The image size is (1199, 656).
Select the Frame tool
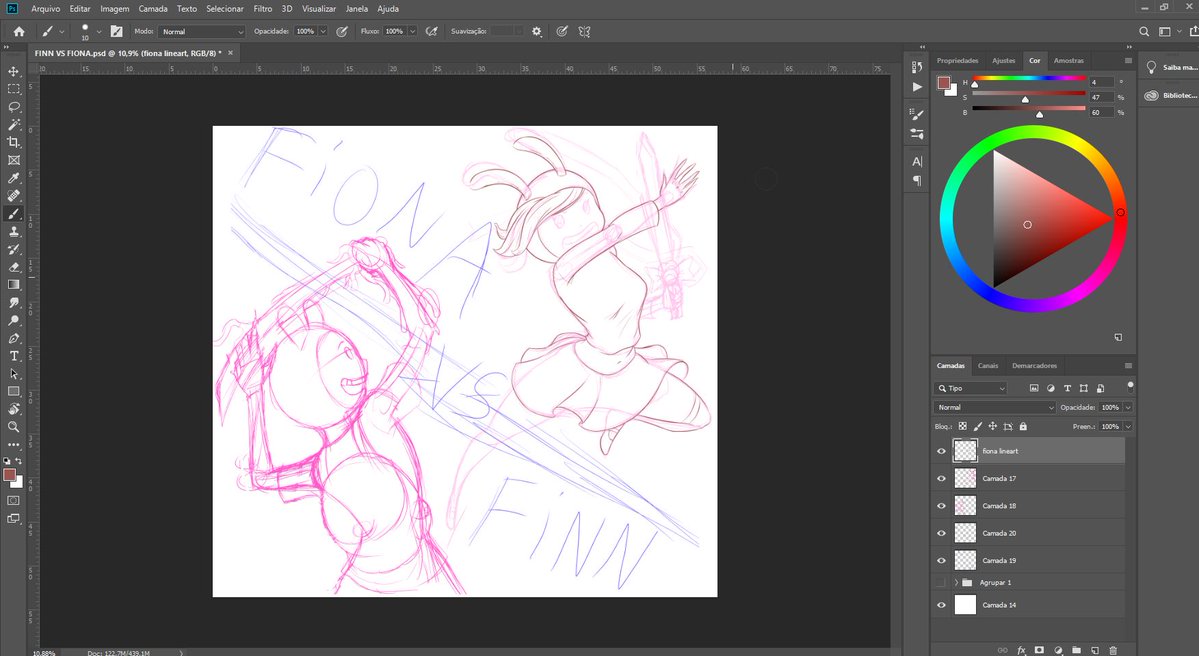[x=14, y=161]
